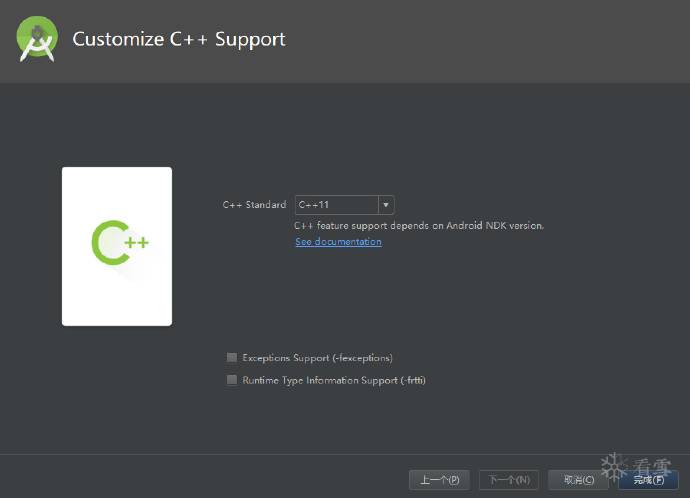Image resolution: width=690 pixels, height=498 pixels.
Task: Click the Exceptions Support label text
Action: coord(317,358)
